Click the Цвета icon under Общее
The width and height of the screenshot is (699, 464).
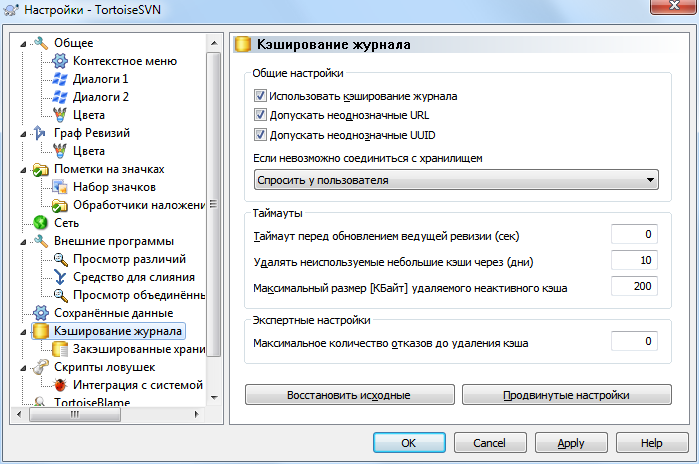pos(60,115)
